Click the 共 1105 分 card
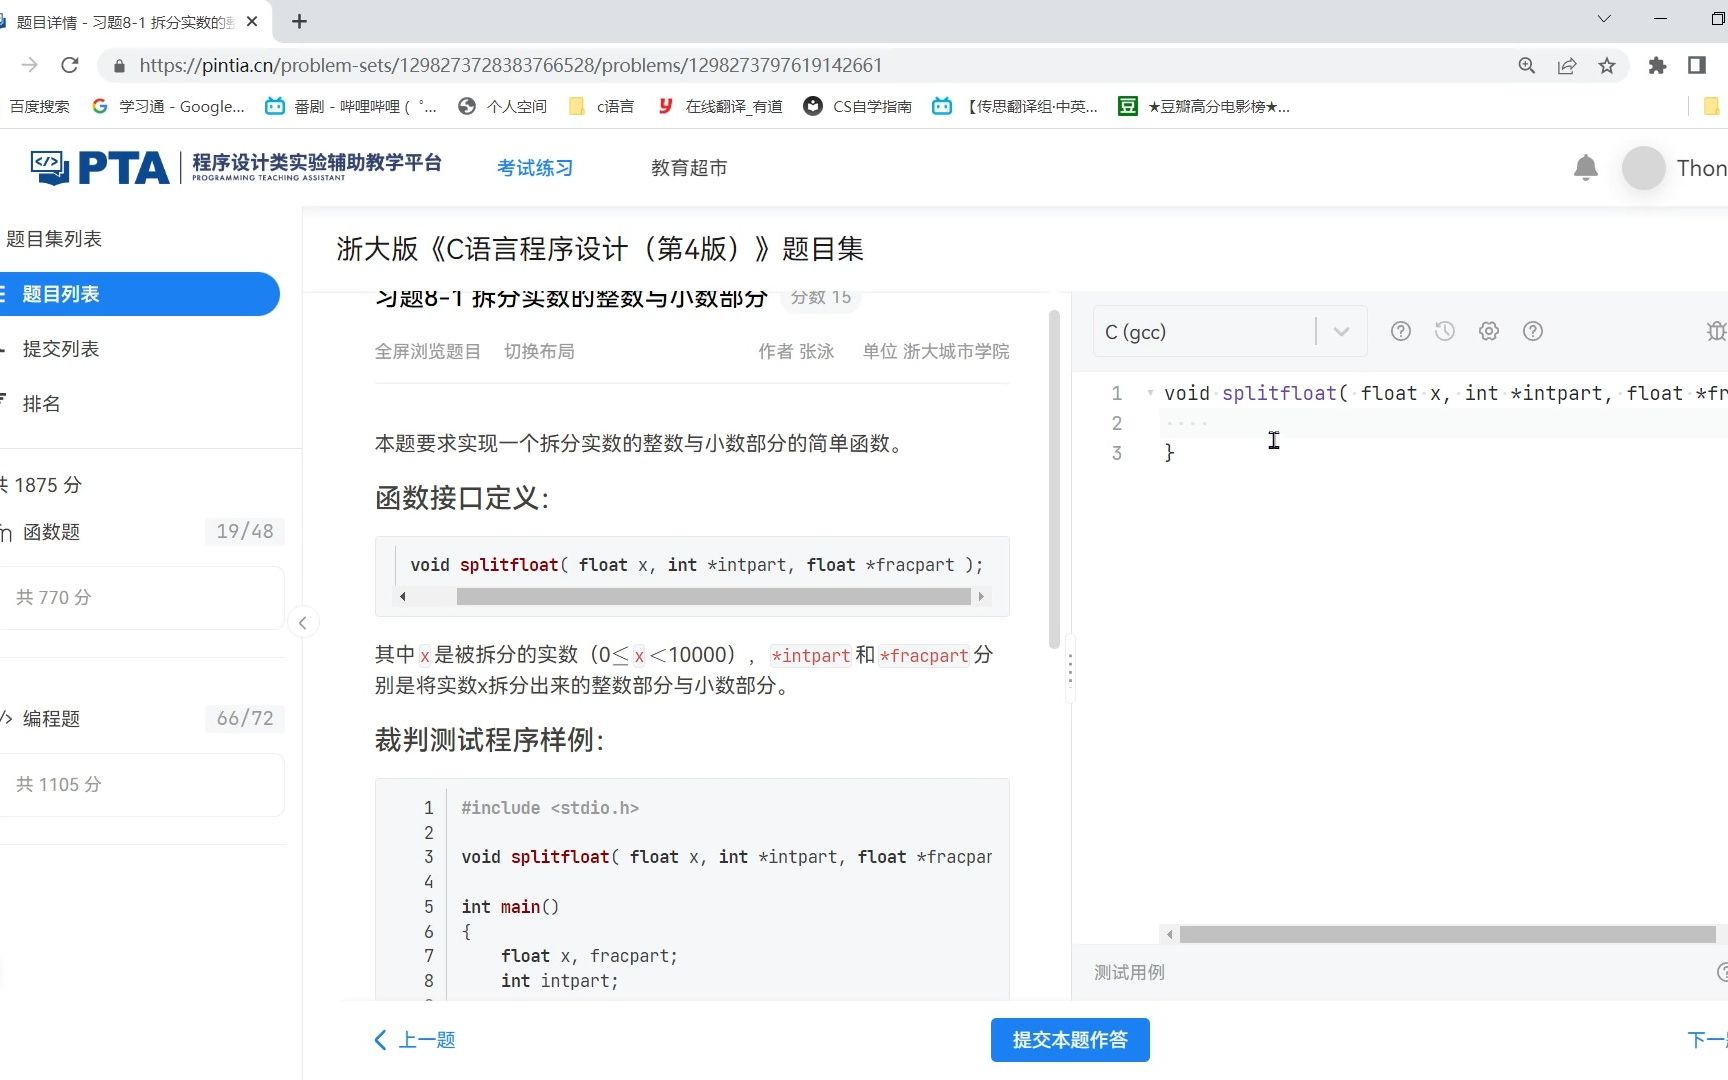This screenshot has width=1728, height=1080. click(x=141, y=785)
